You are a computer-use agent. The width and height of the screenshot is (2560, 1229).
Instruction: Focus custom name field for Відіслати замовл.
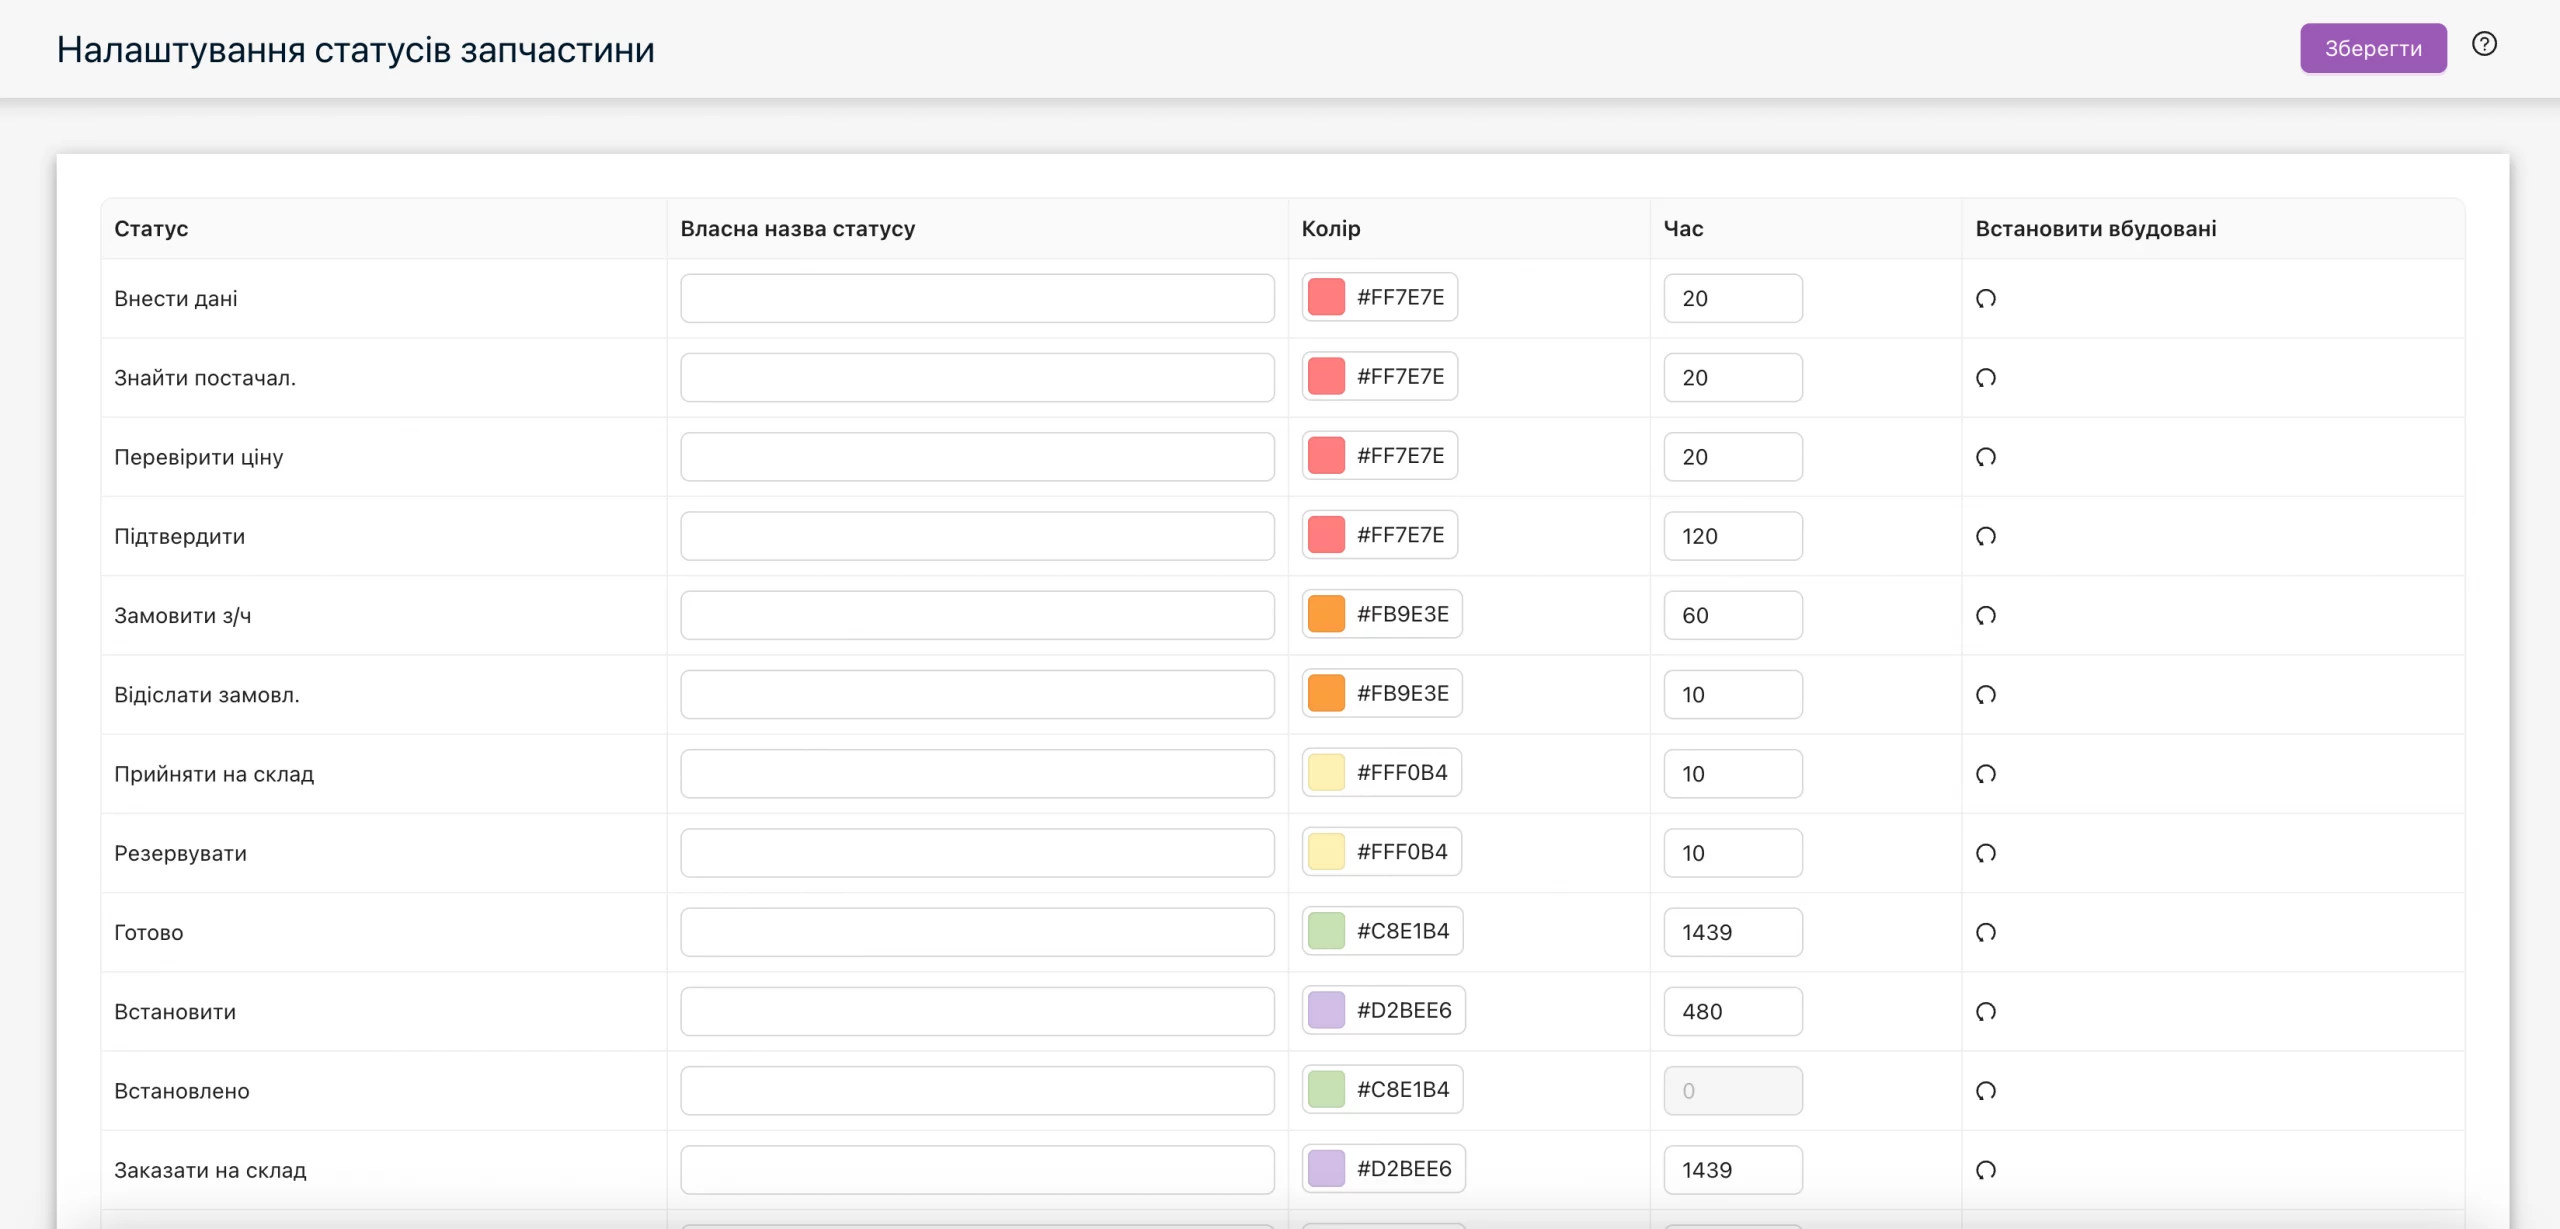[977, 694]
